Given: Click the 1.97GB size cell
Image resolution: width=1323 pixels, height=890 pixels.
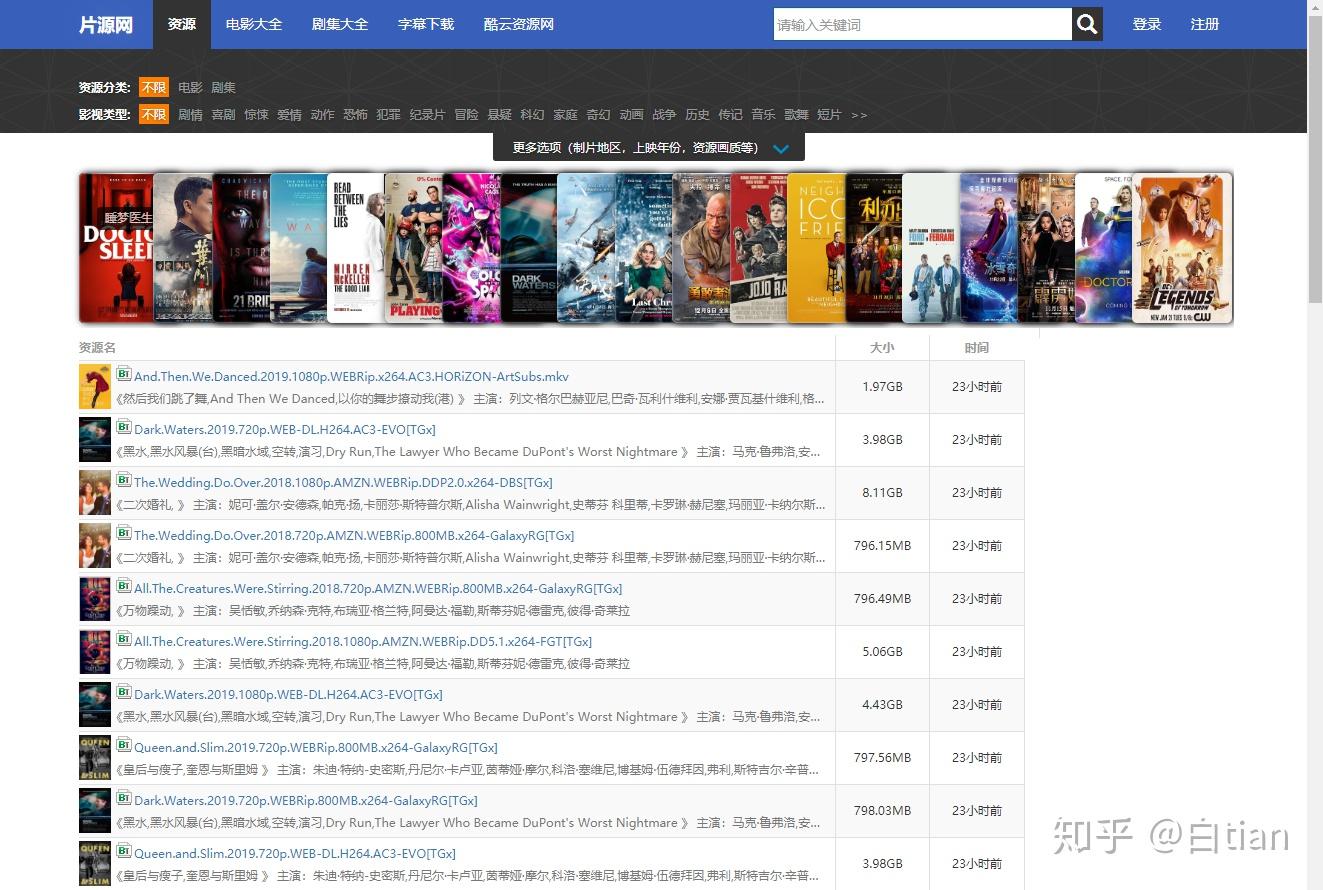Looking at the screenshot, I should coord(882,387).
